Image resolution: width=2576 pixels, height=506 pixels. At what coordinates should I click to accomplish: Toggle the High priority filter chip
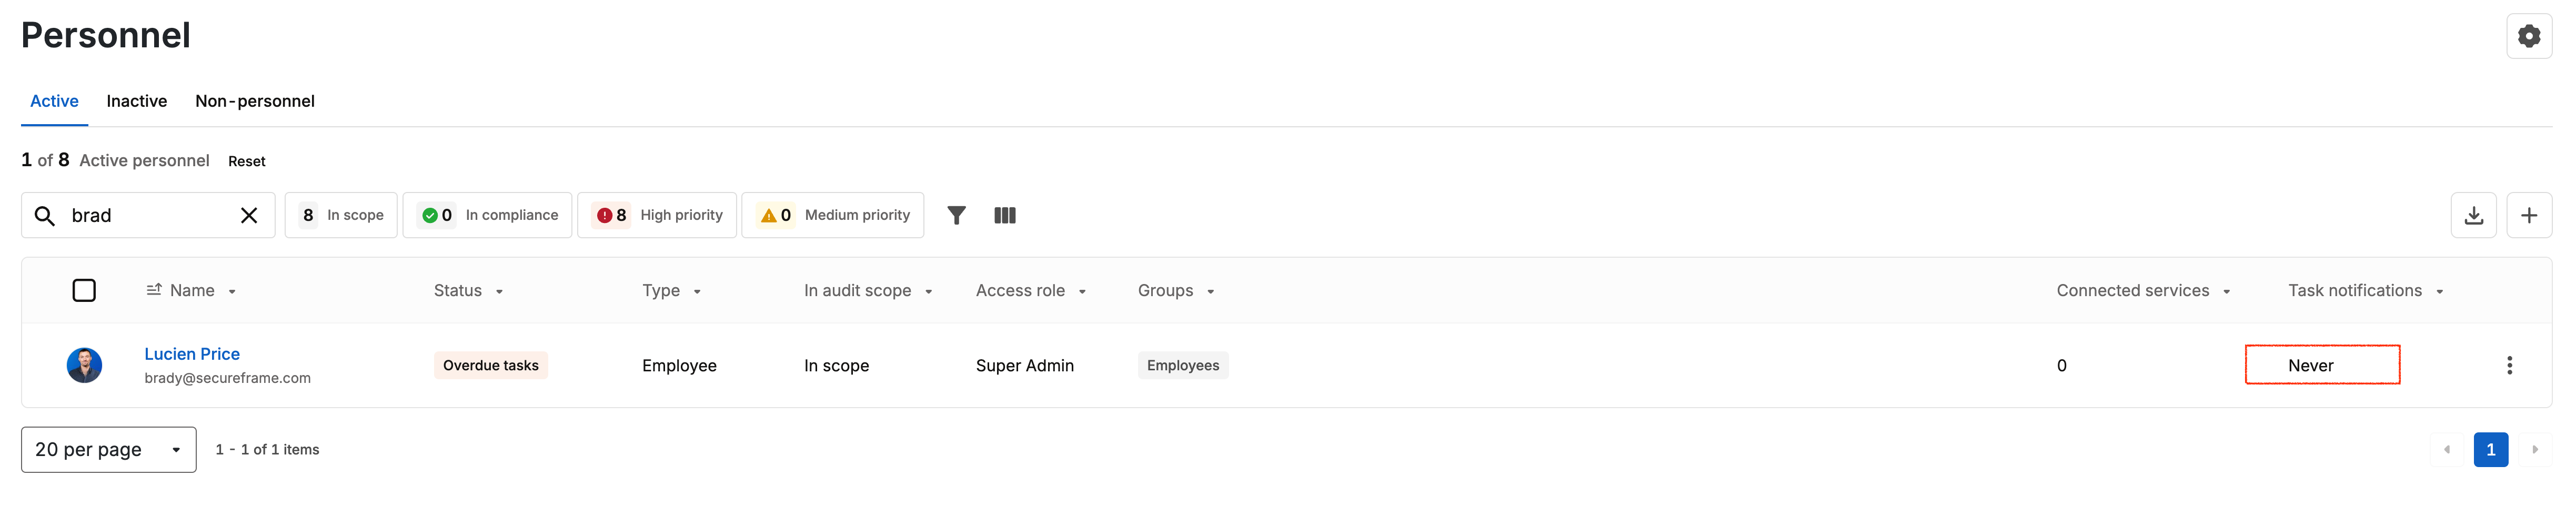657,215
